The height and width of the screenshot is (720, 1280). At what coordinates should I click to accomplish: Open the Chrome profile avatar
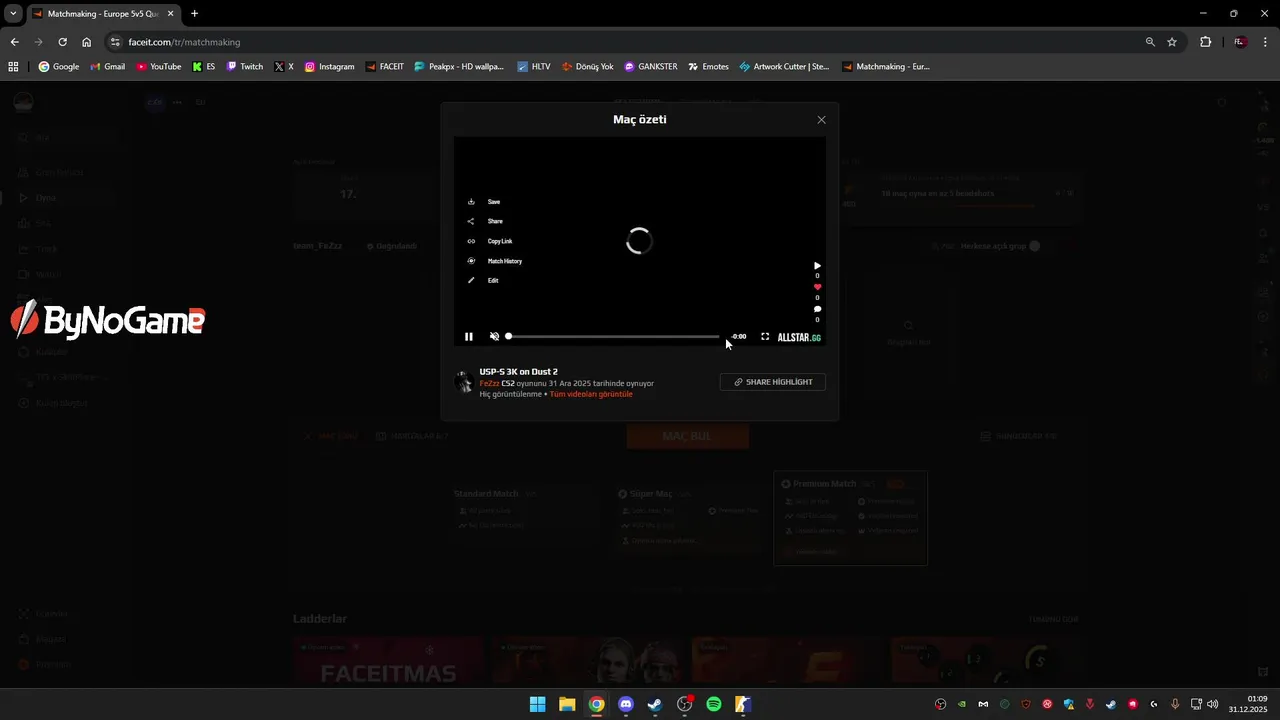pos(1240,42)
